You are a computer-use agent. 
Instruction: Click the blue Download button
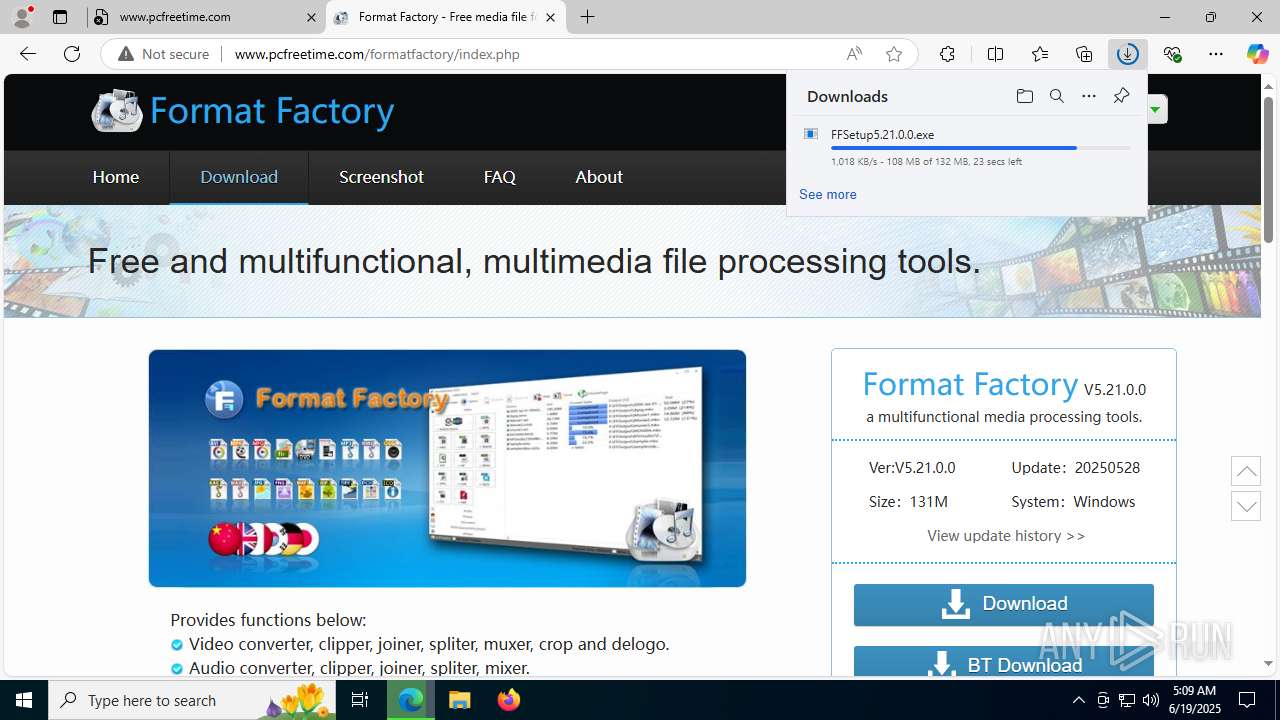click(1003, 604)
